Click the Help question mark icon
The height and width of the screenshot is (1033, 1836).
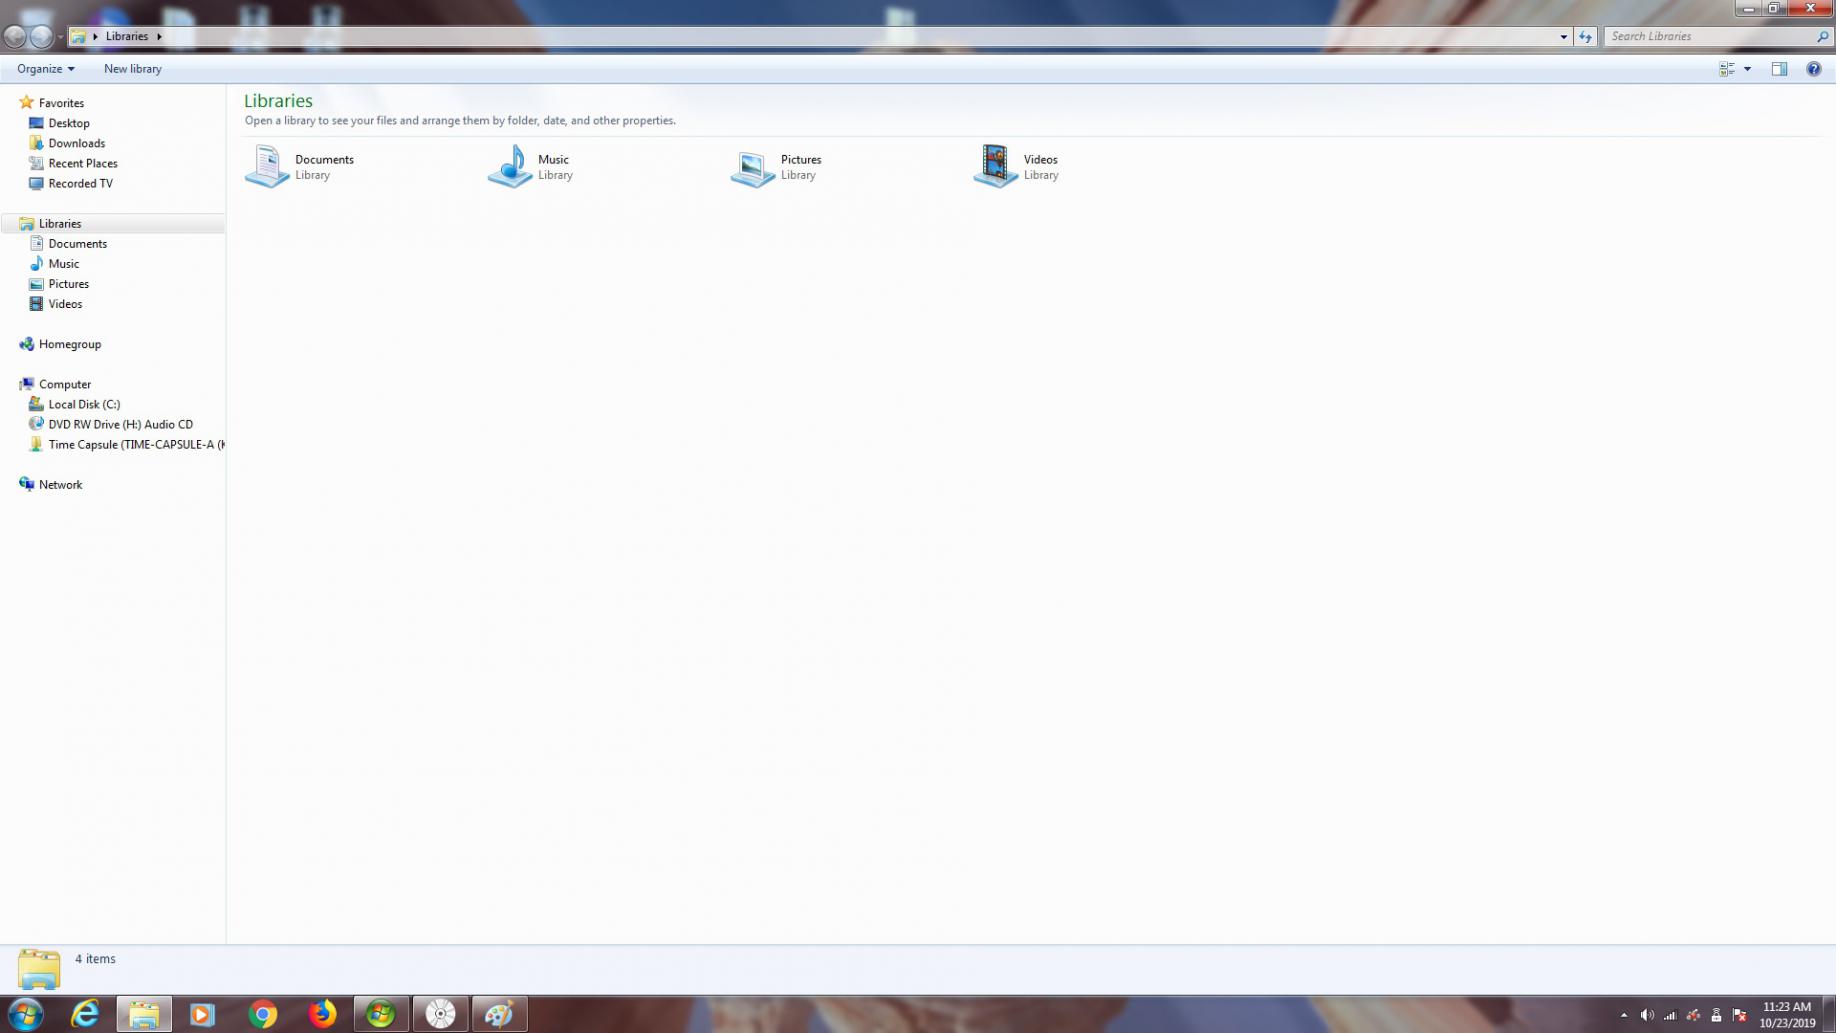(1813, 69)
